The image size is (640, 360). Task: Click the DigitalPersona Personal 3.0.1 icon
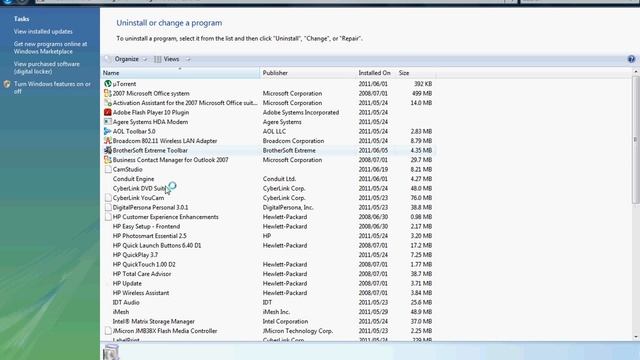[x=108, y=207]
